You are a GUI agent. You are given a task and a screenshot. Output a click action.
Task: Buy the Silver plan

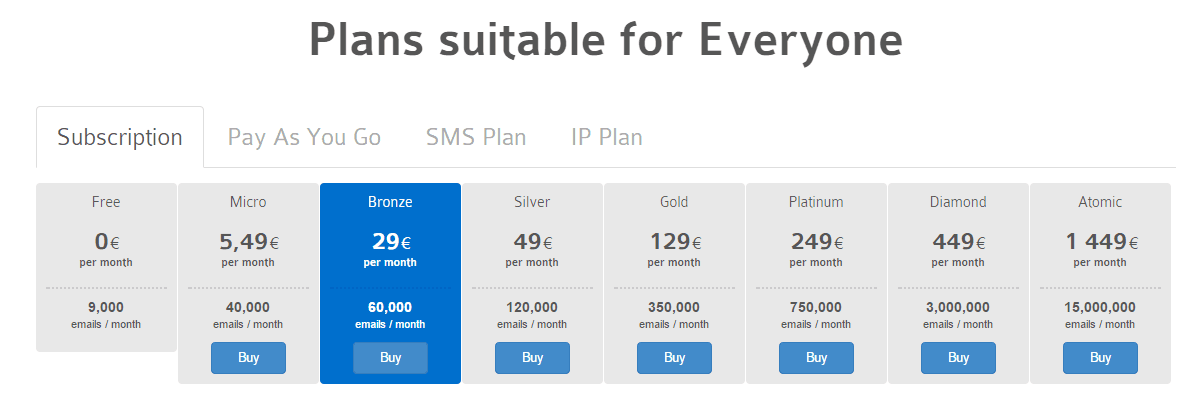[532, 357]
